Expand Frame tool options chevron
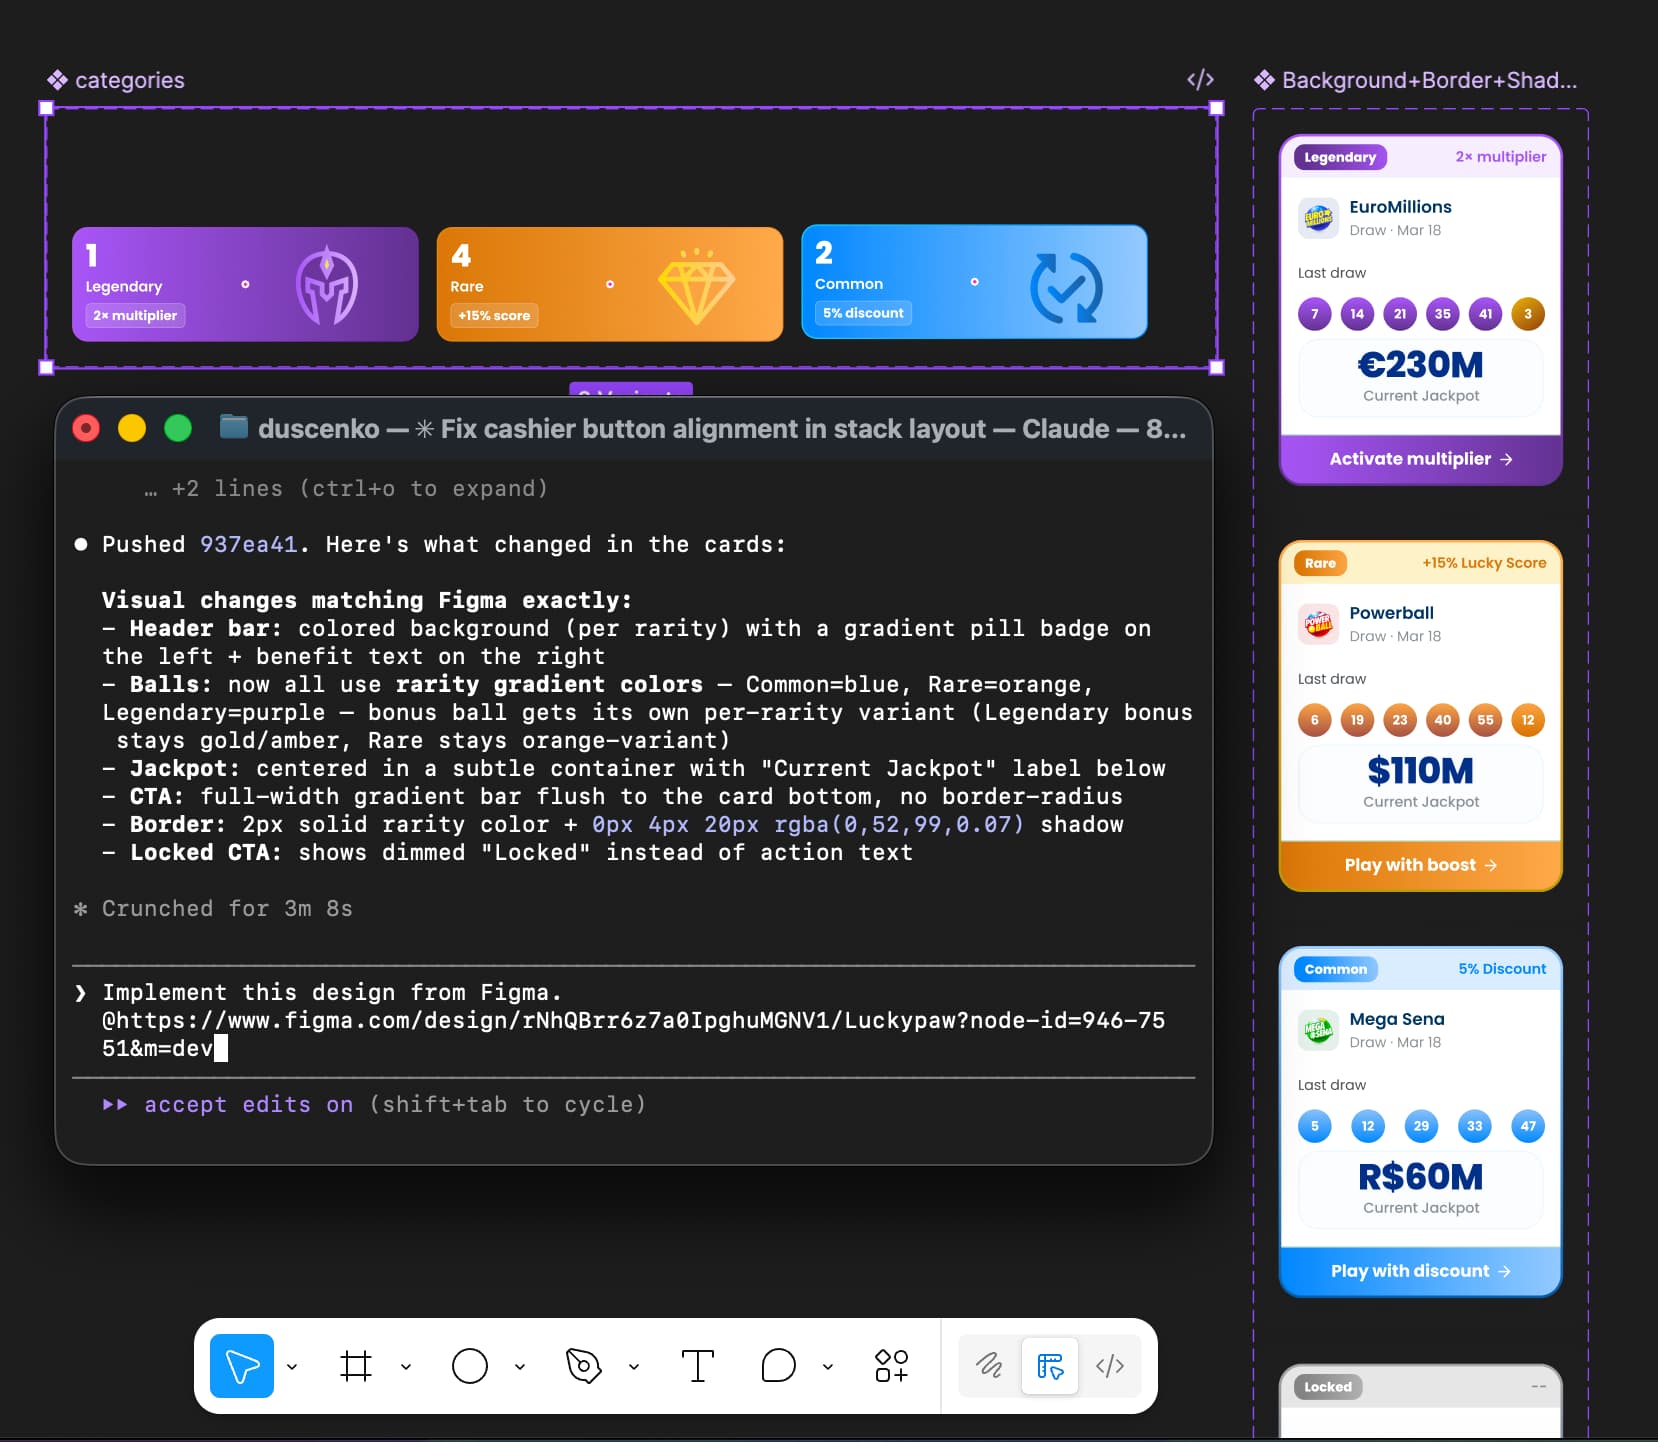 [x=406, y=1366]
